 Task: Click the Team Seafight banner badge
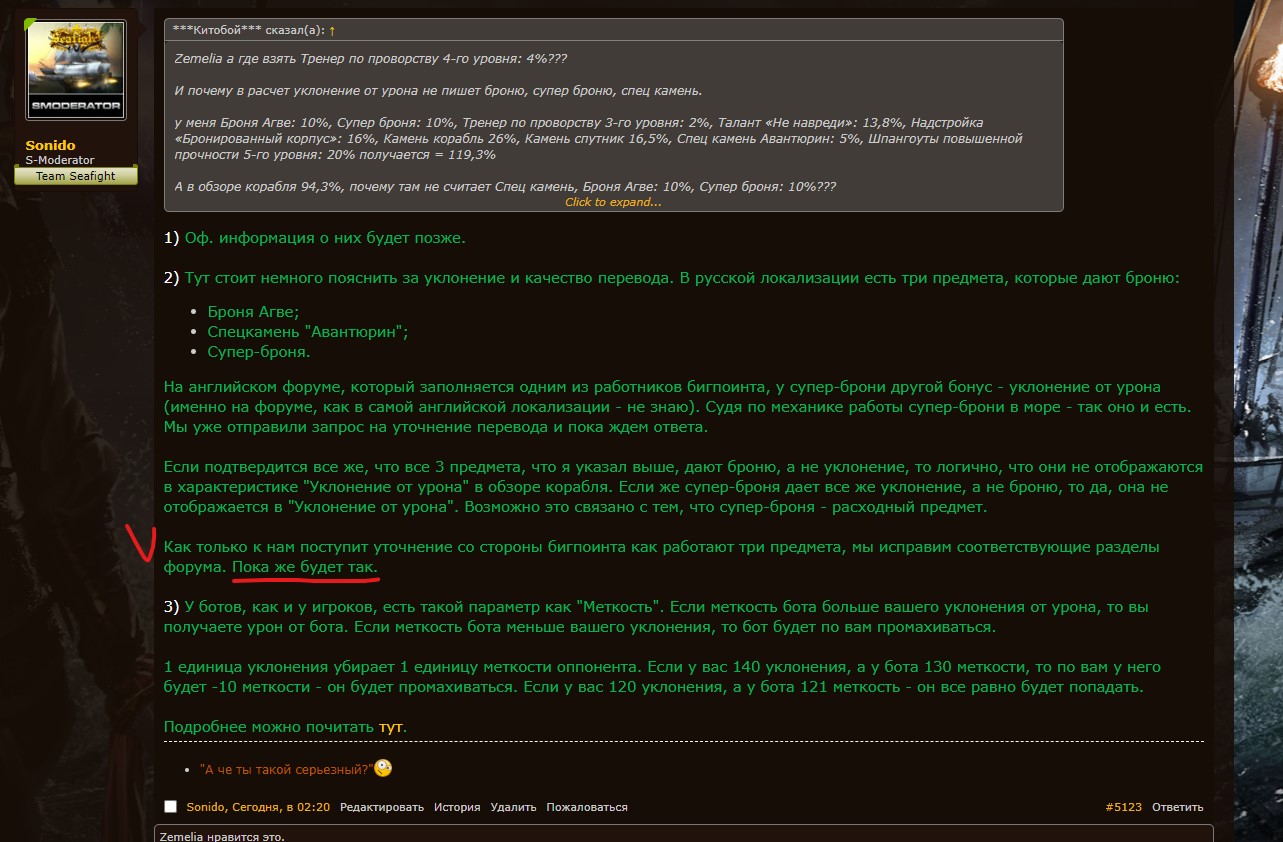(76, 176)
